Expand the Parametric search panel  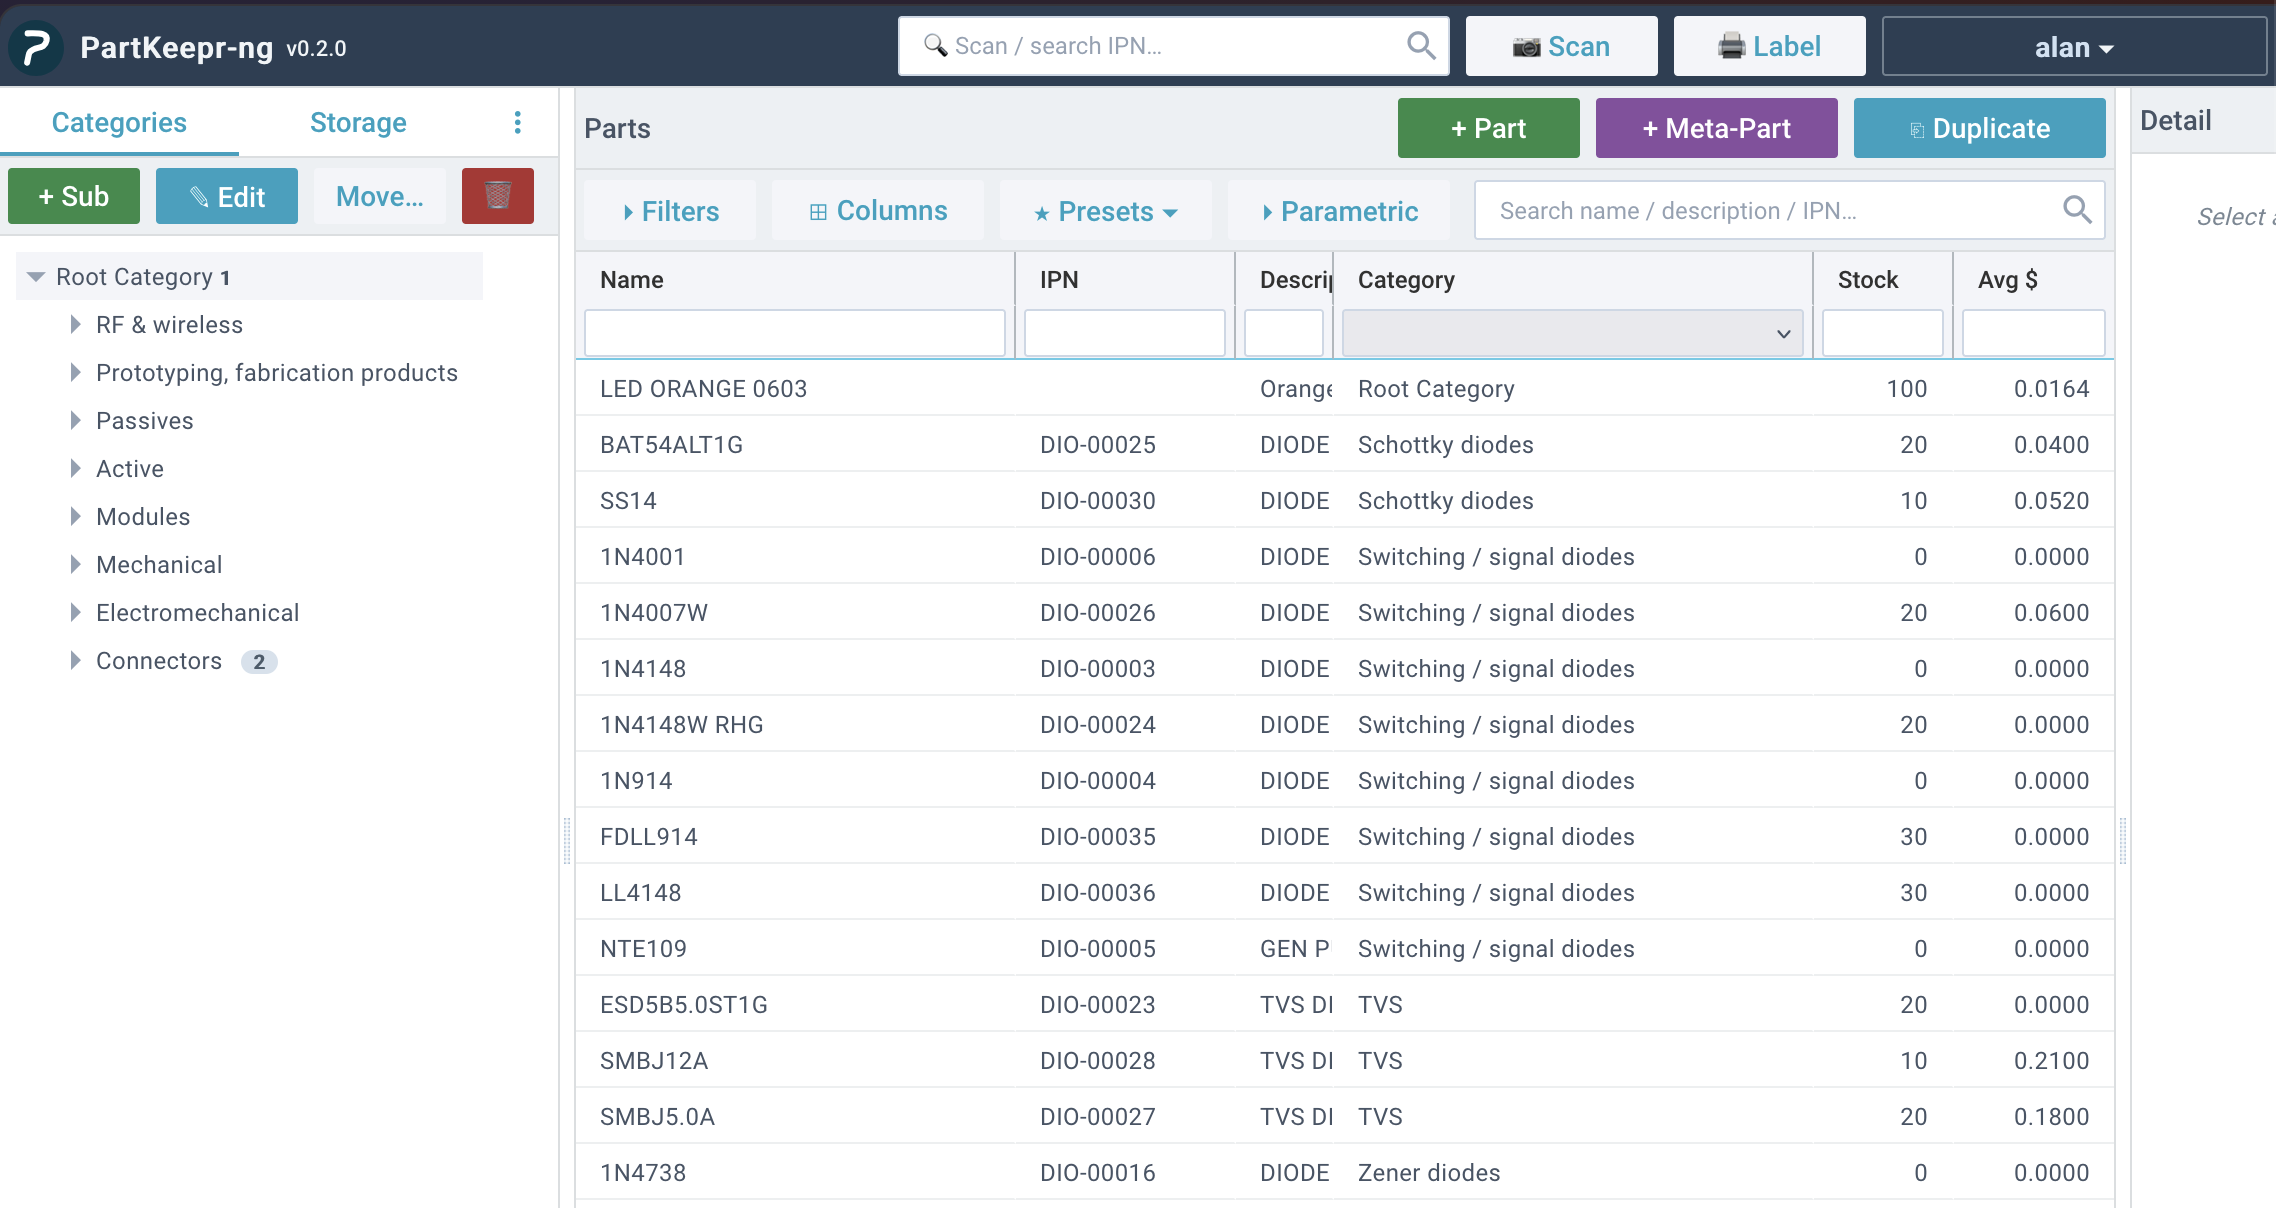(1339, 211)
